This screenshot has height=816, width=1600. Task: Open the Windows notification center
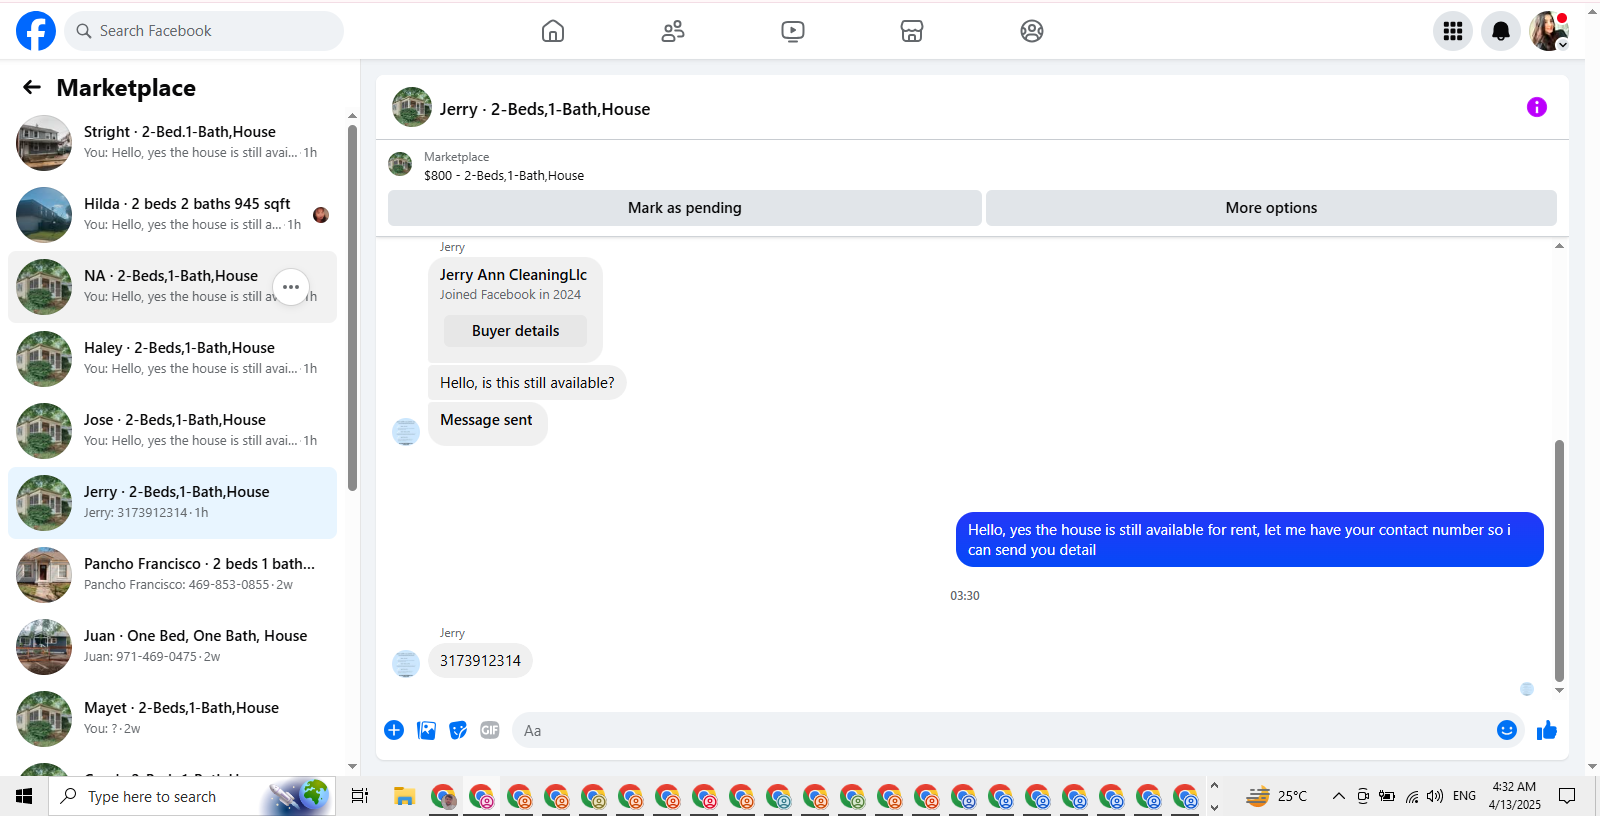(1567, 796)
